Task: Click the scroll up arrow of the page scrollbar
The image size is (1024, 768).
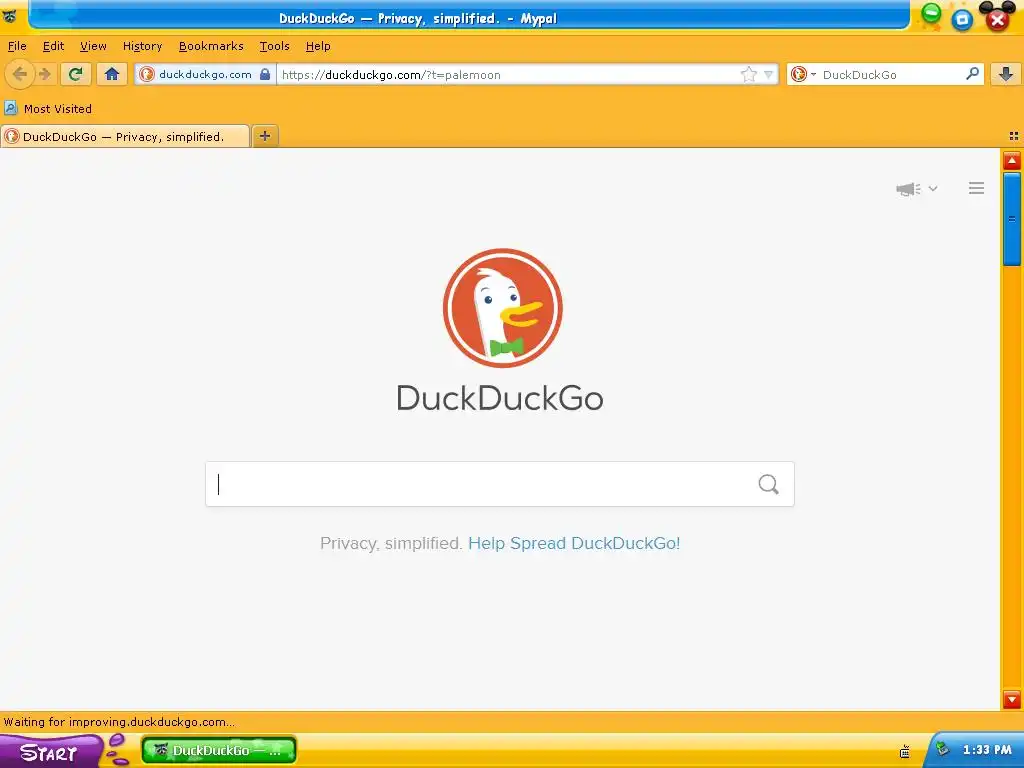Action: pyautogui.click(x=1012, y=160)
